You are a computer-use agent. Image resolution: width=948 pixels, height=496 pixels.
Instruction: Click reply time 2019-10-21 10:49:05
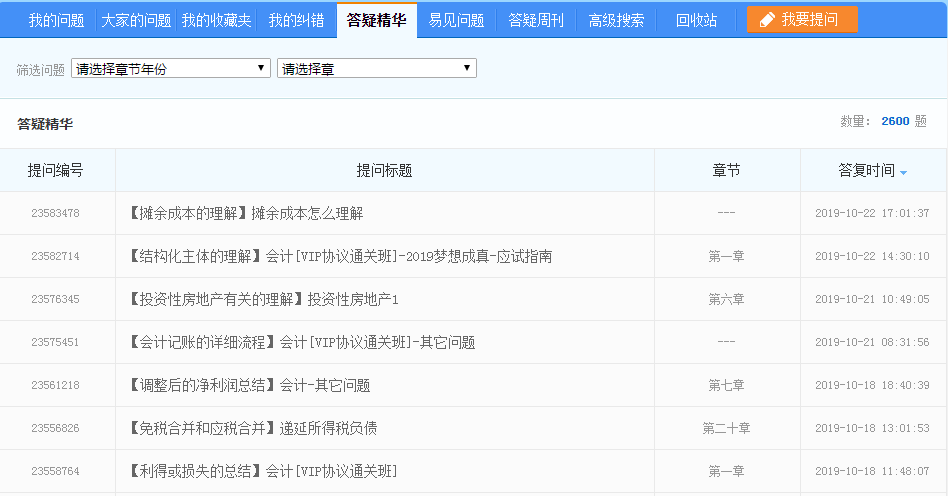coord(872,299)
